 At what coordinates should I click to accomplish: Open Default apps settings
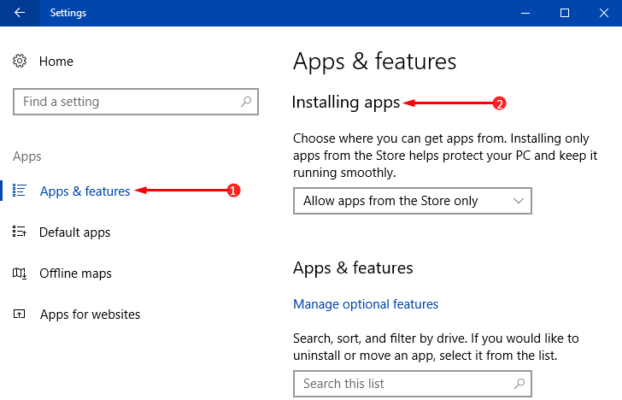click(75, 232)
